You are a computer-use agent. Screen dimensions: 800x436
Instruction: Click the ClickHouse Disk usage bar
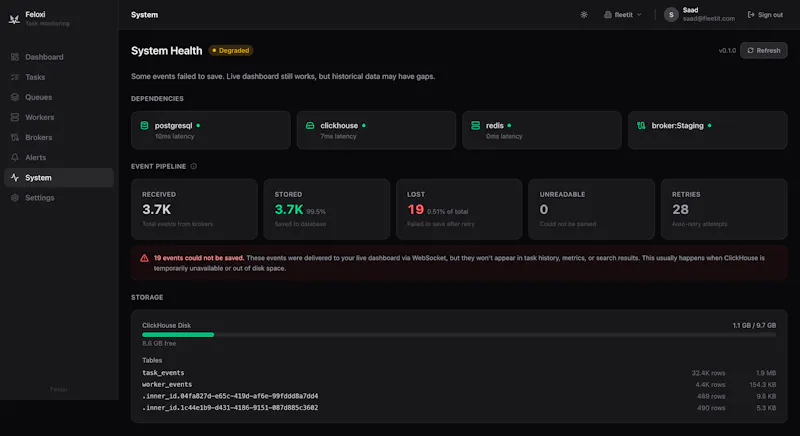(x=459, y=335)
